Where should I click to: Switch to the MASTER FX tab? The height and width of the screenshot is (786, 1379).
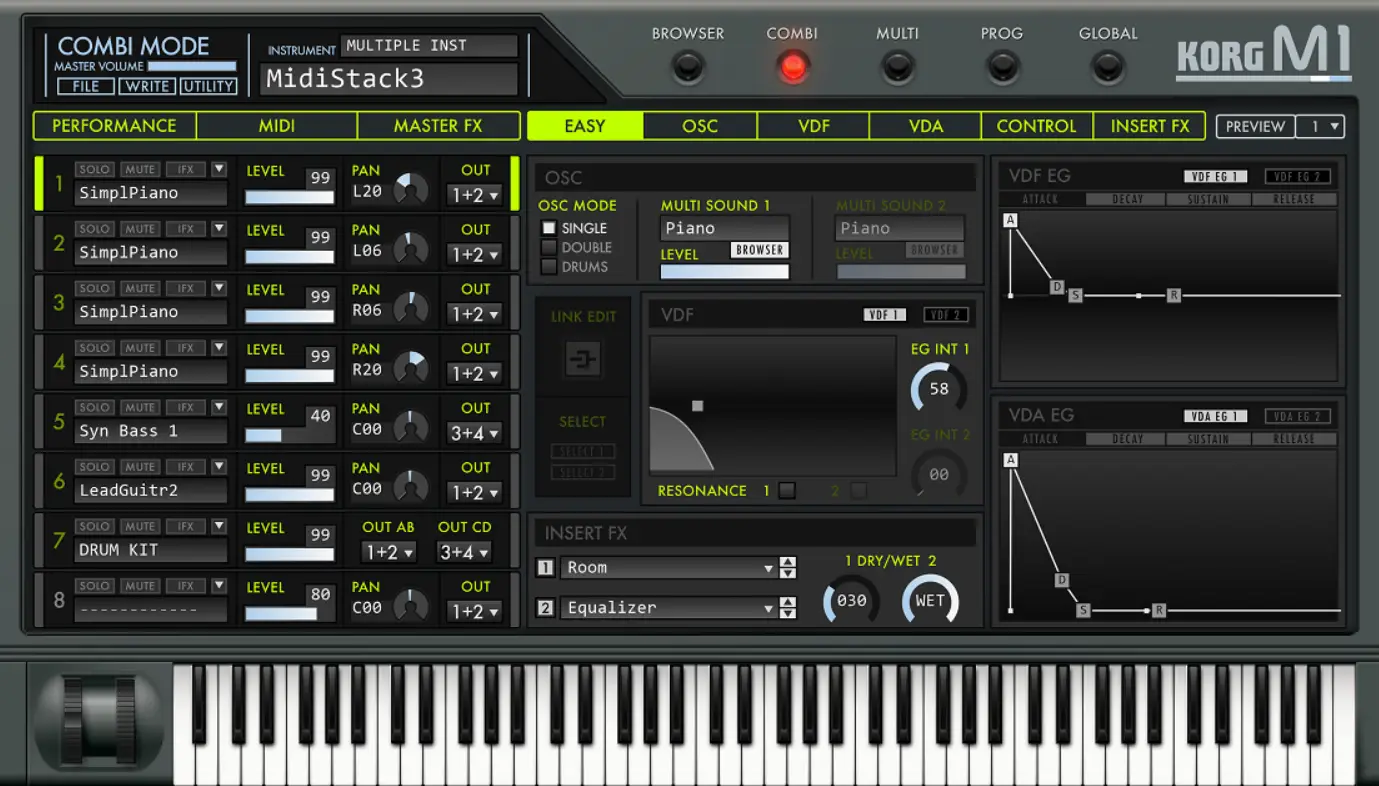click(438, 125)
